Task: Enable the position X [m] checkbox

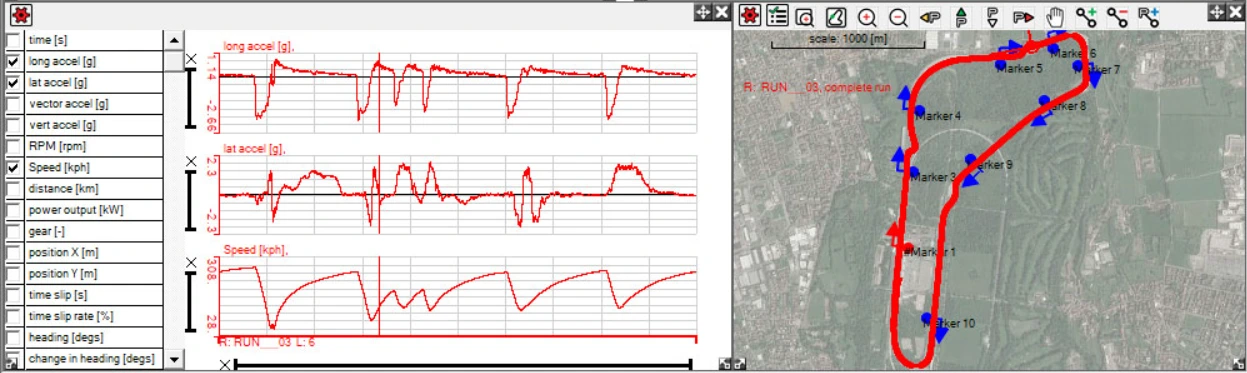Action: 13,252
